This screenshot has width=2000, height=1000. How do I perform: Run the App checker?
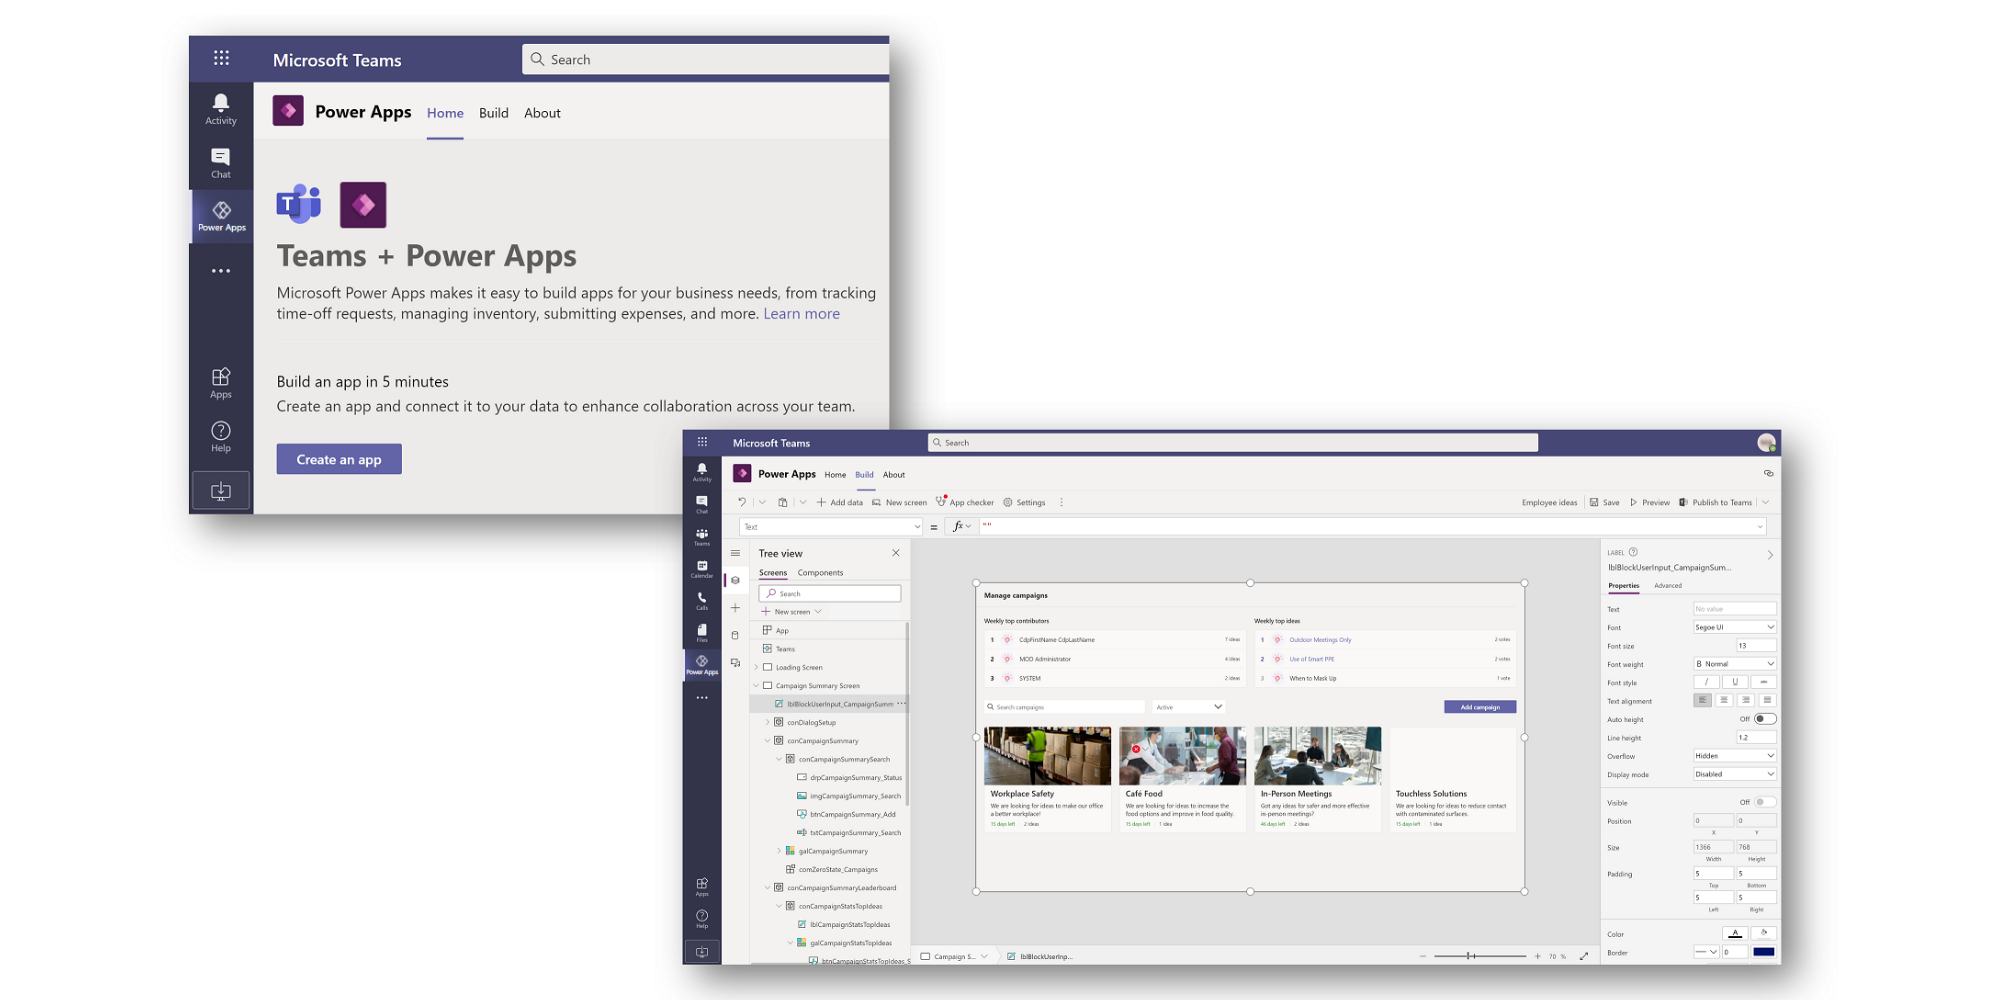click(x=965, y=502)
